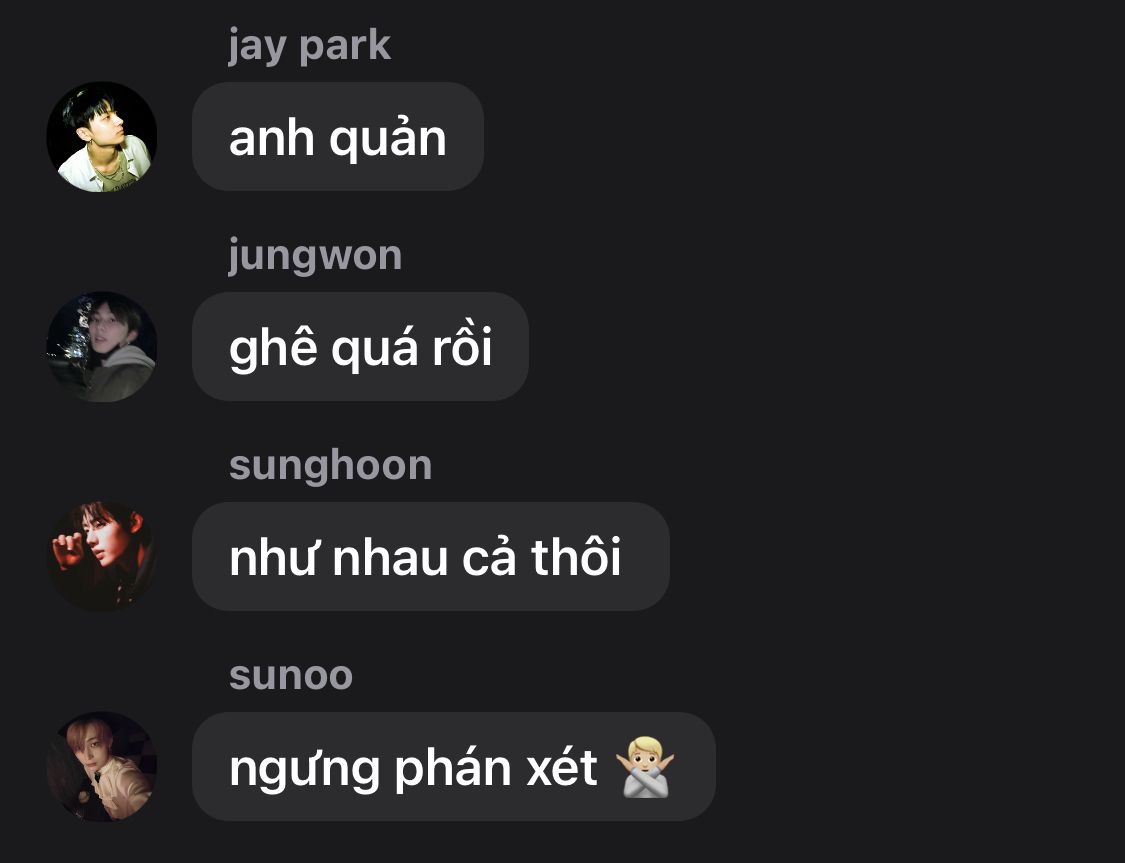Click the "ngưng phán xét" message text
Screen dimensions: 1125x863
click(x=413, y=769)
